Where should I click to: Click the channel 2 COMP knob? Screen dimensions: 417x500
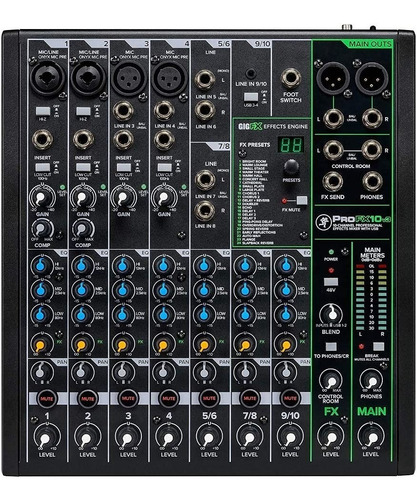[x=83, y=229]
